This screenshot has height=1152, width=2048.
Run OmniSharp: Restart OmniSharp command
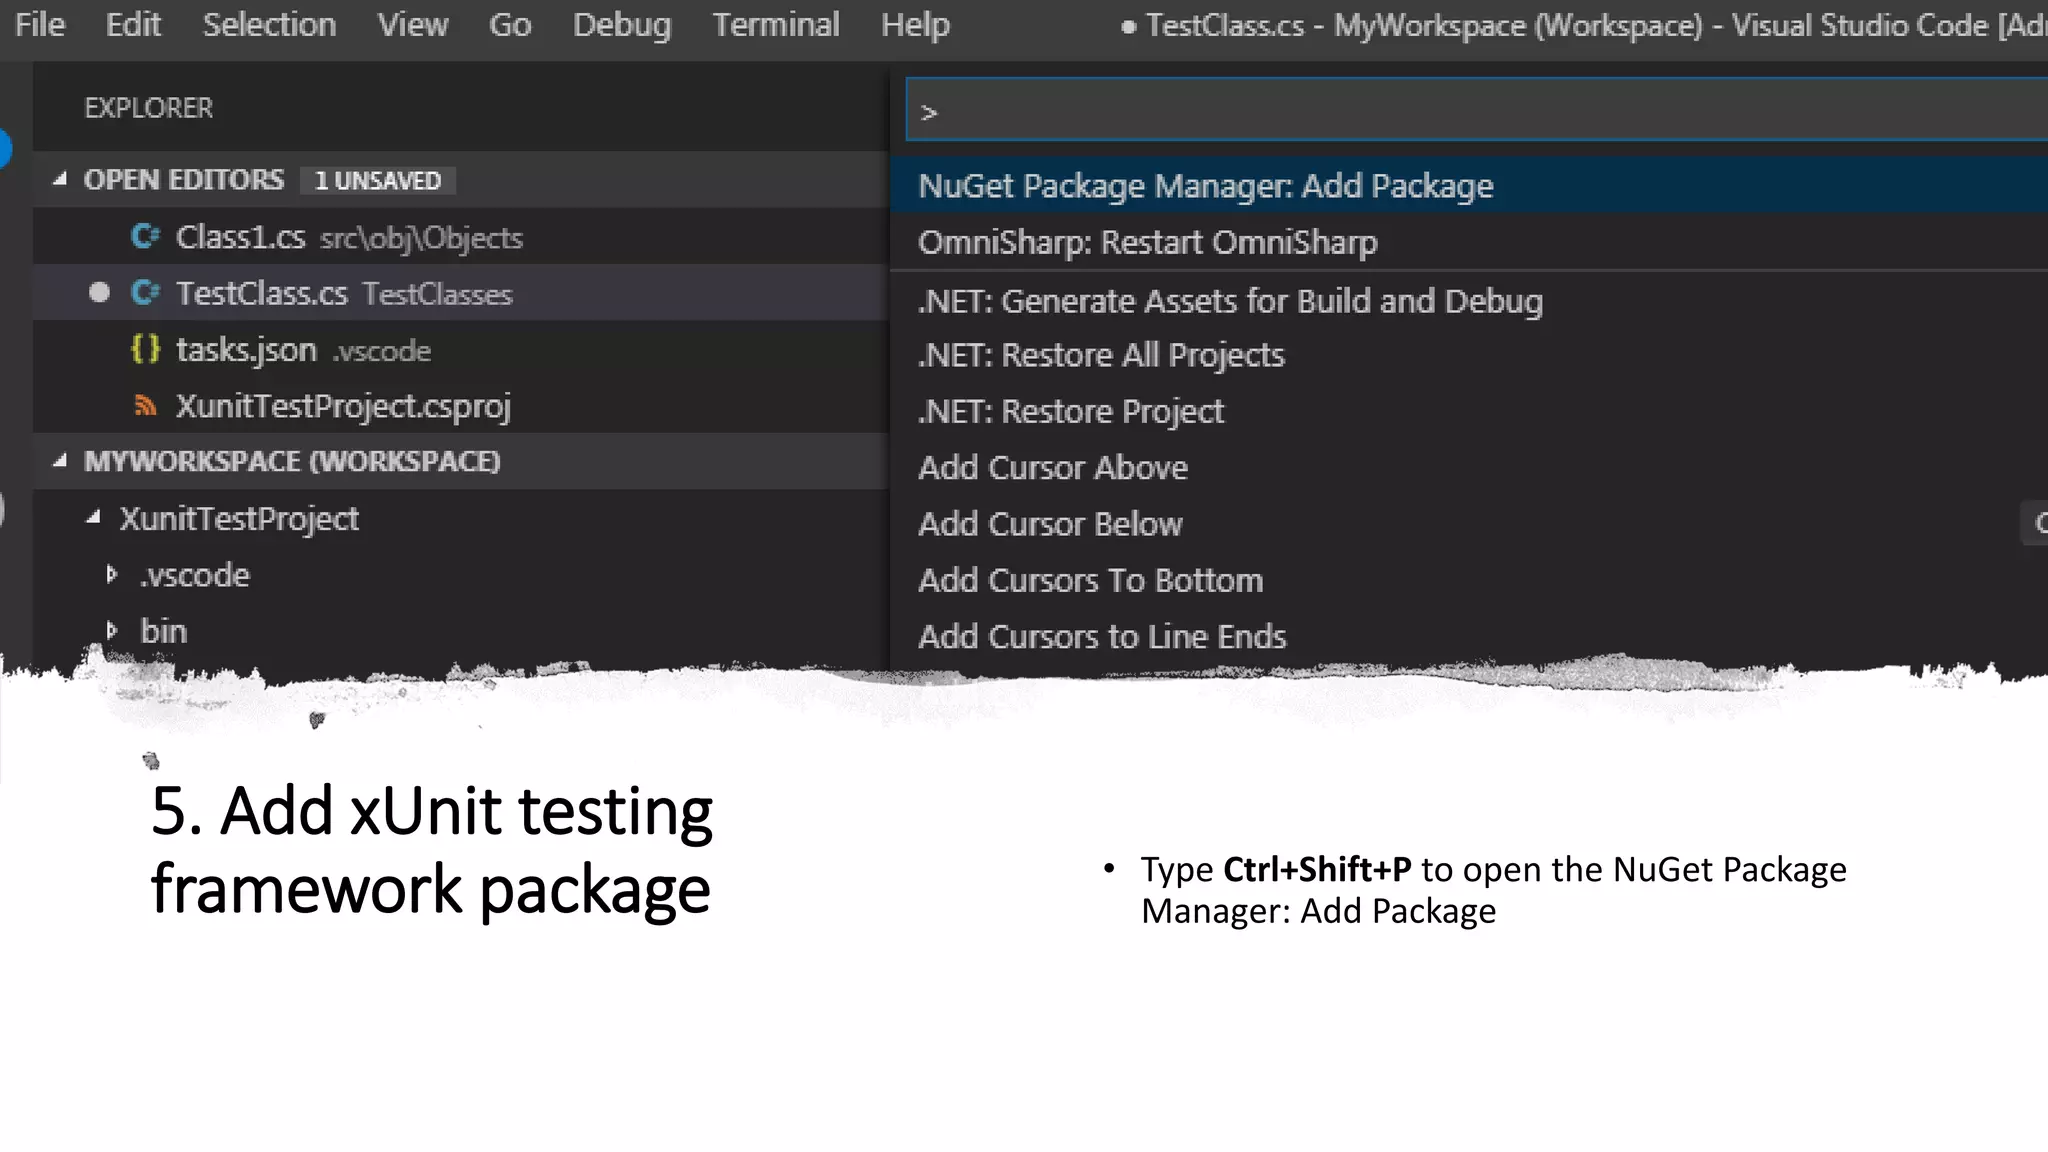[1147, 242]
